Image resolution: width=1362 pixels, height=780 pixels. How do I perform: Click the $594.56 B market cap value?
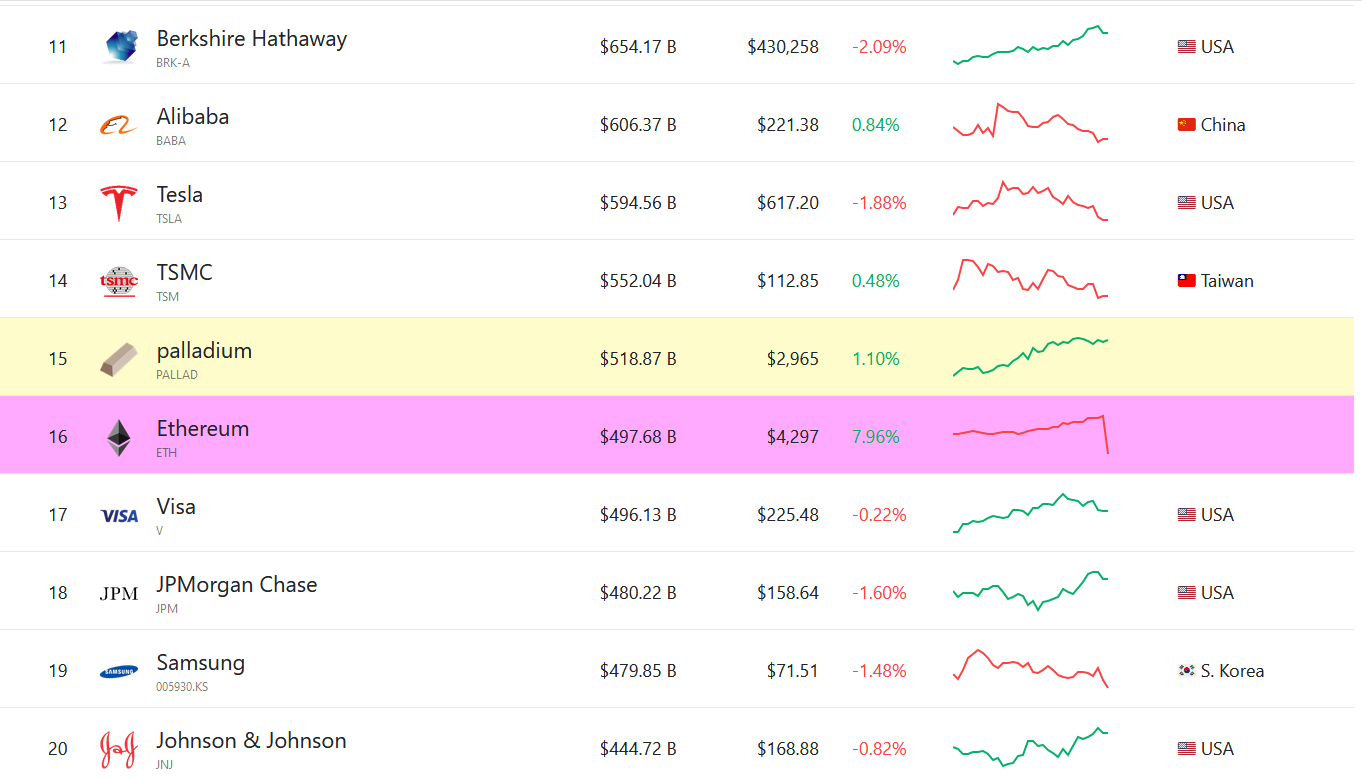click(x=638, y=203)
